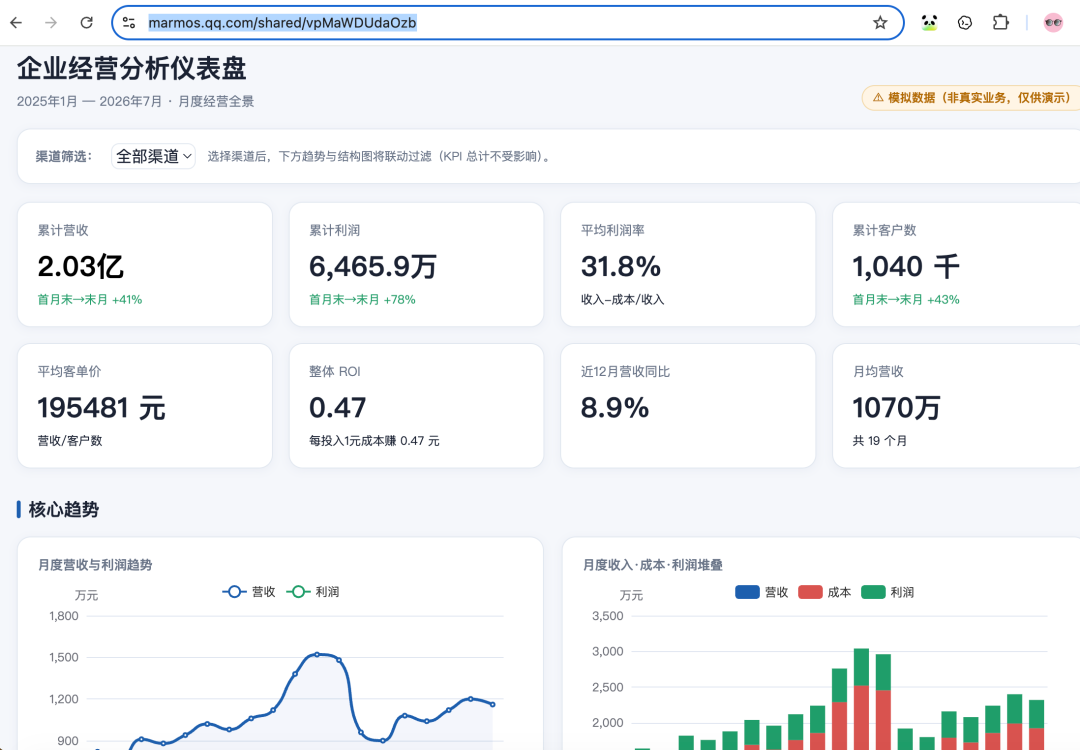Reload the page with the refresh icon
The width and height of the screenshot is (1080, 750).
pos(86,23)
